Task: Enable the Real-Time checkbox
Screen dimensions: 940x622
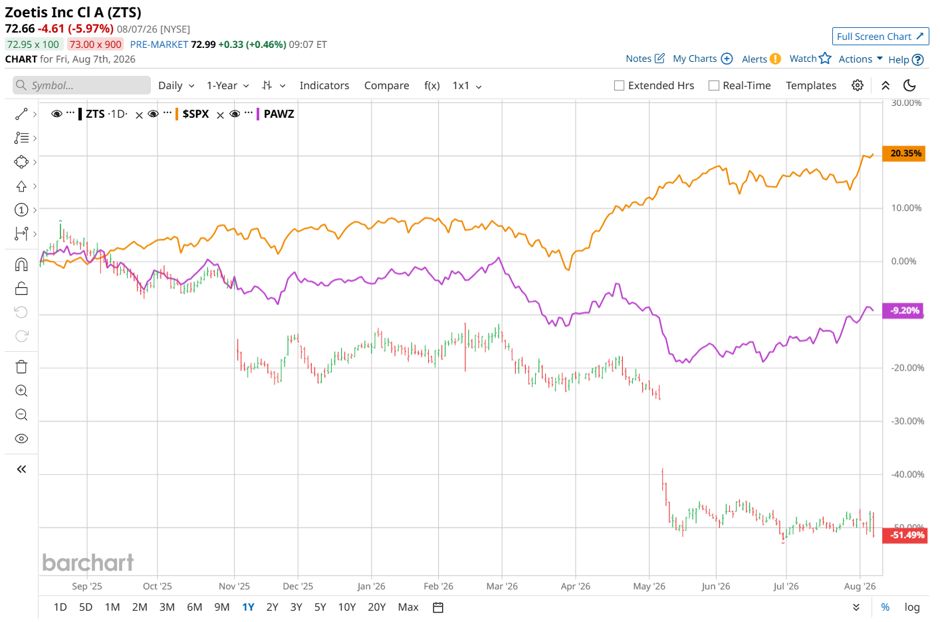Action: click(x=713, y=85)
